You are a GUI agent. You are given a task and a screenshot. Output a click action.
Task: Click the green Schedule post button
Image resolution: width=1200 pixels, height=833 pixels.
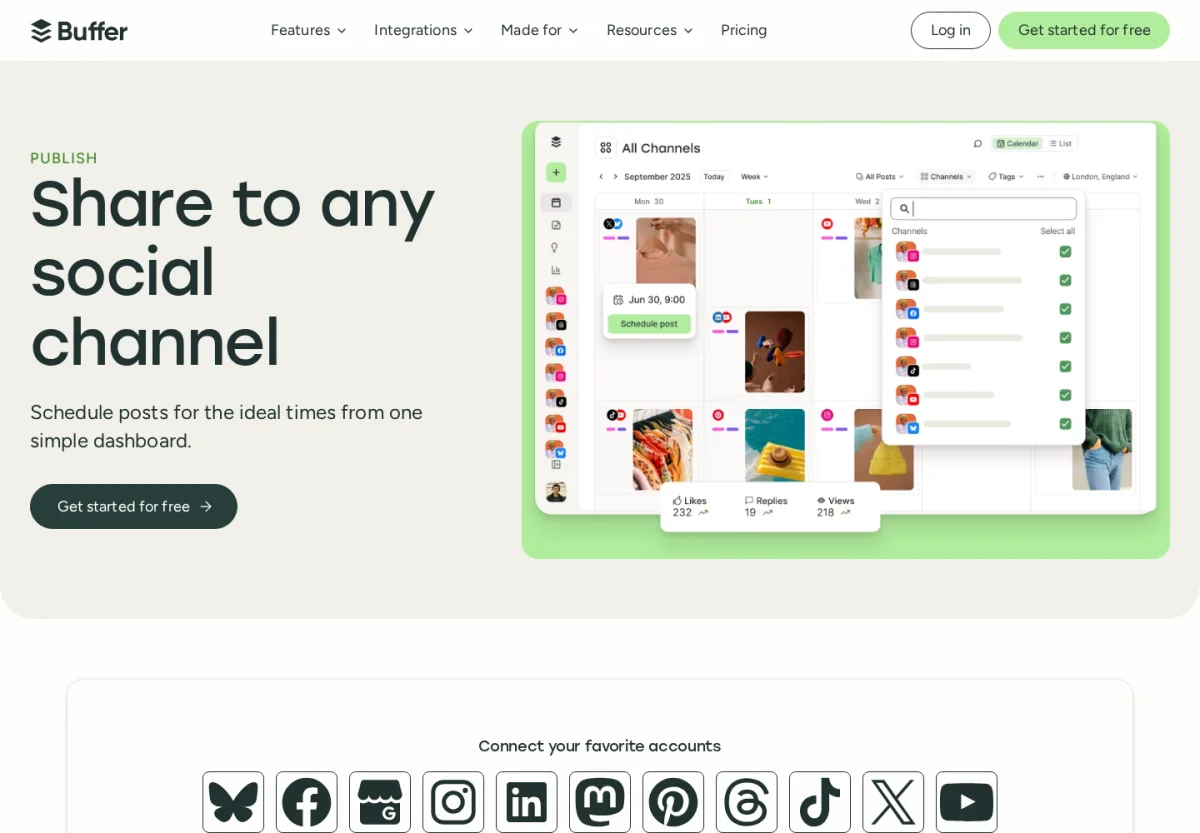point(649,324)
